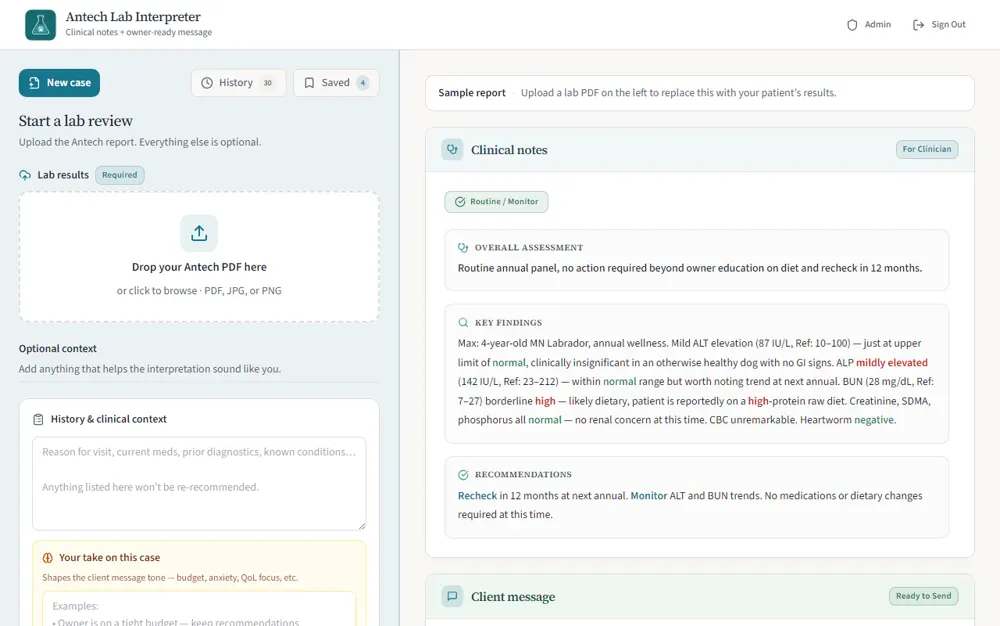This screenshot has height=626, width=1000.
Task: Click the magnifier icon beside Key Findings
Action: [x=463, y=323]
